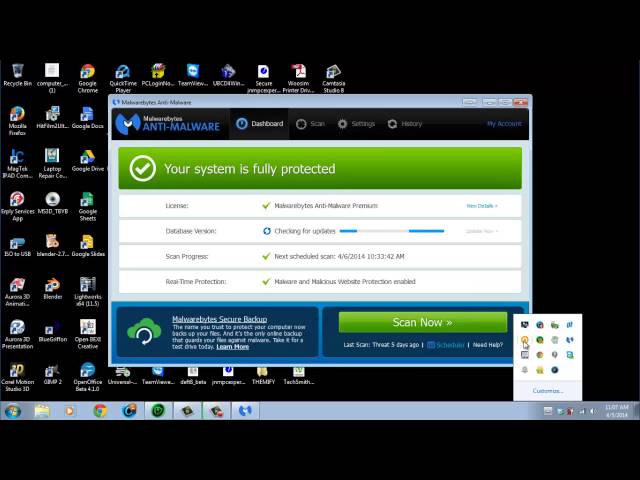Image resolution: width=640 pixels, height=480 pixels.
Task: Open the My Account link
Action: [x=504, y=124]
